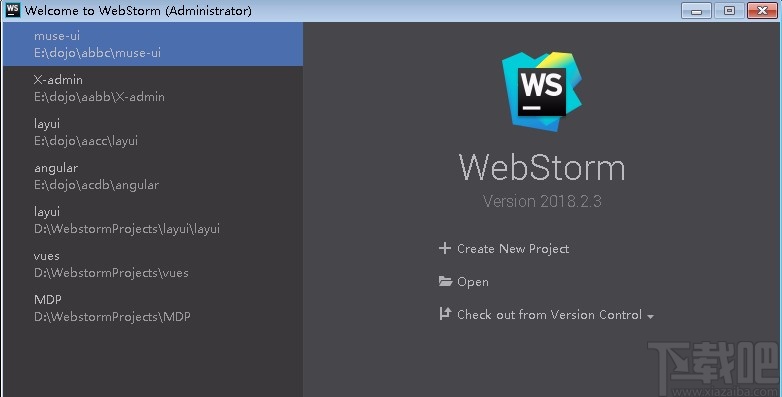Click the version control checkout icon

pyautogui.click(x=445, y=314)
